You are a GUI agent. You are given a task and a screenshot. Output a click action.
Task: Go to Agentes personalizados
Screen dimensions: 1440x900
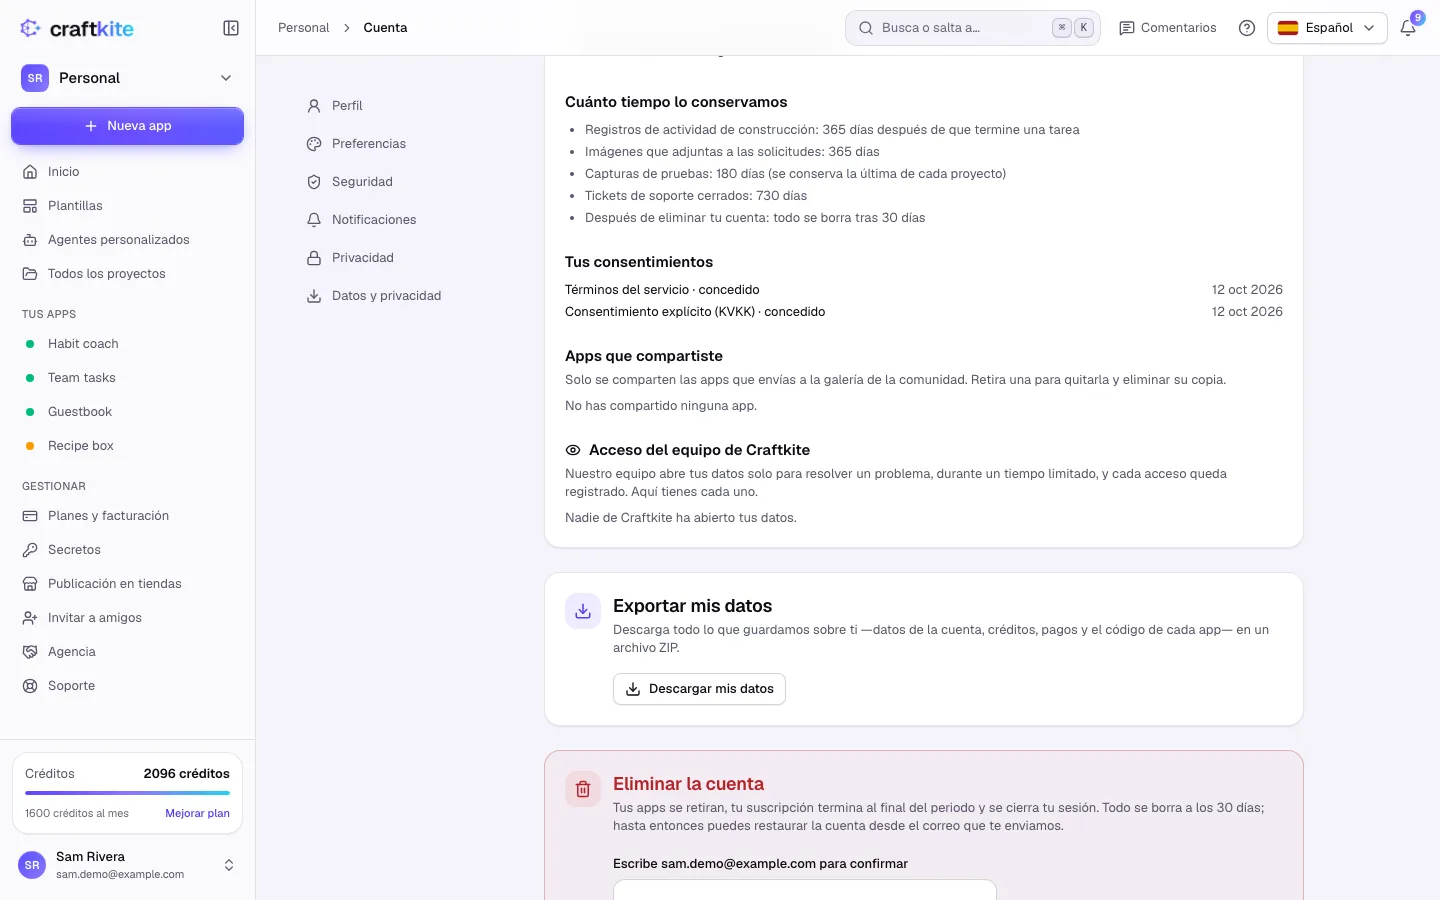click(127, 240)
